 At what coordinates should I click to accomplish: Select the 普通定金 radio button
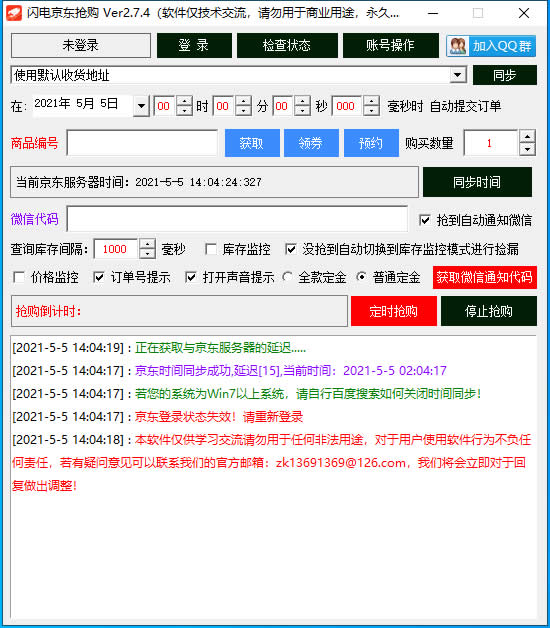coord(361,277)
